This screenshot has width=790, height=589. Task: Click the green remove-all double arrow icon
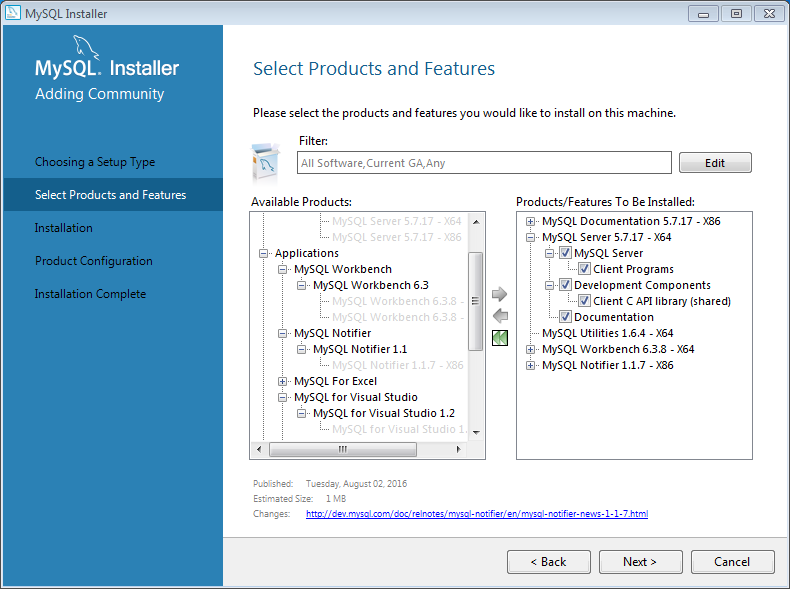tap(500, 338)
